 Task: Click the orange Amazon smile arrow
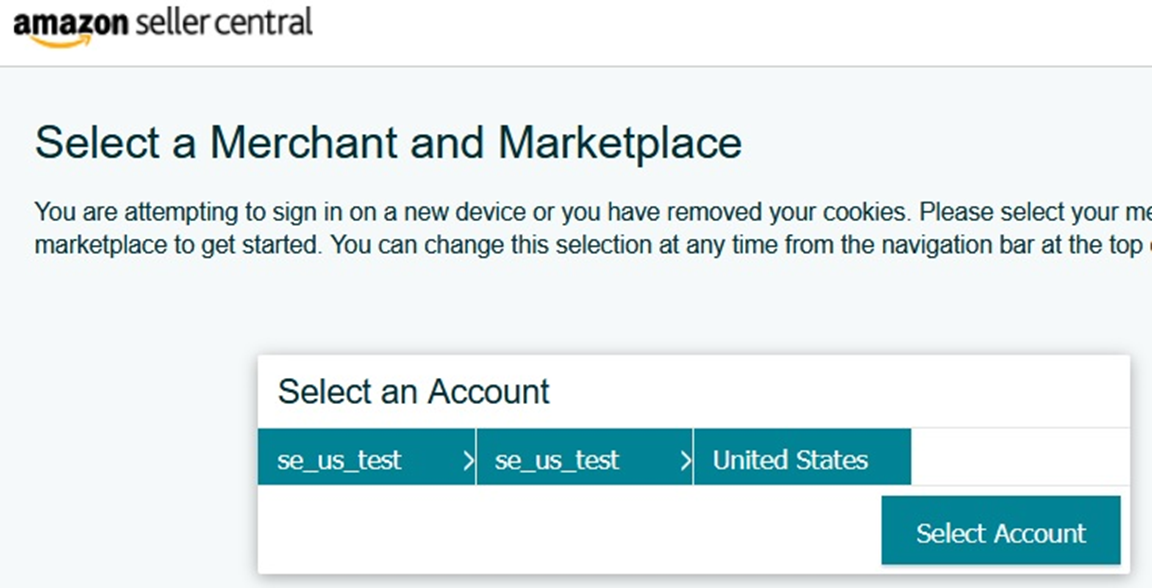tap(62, 41)
